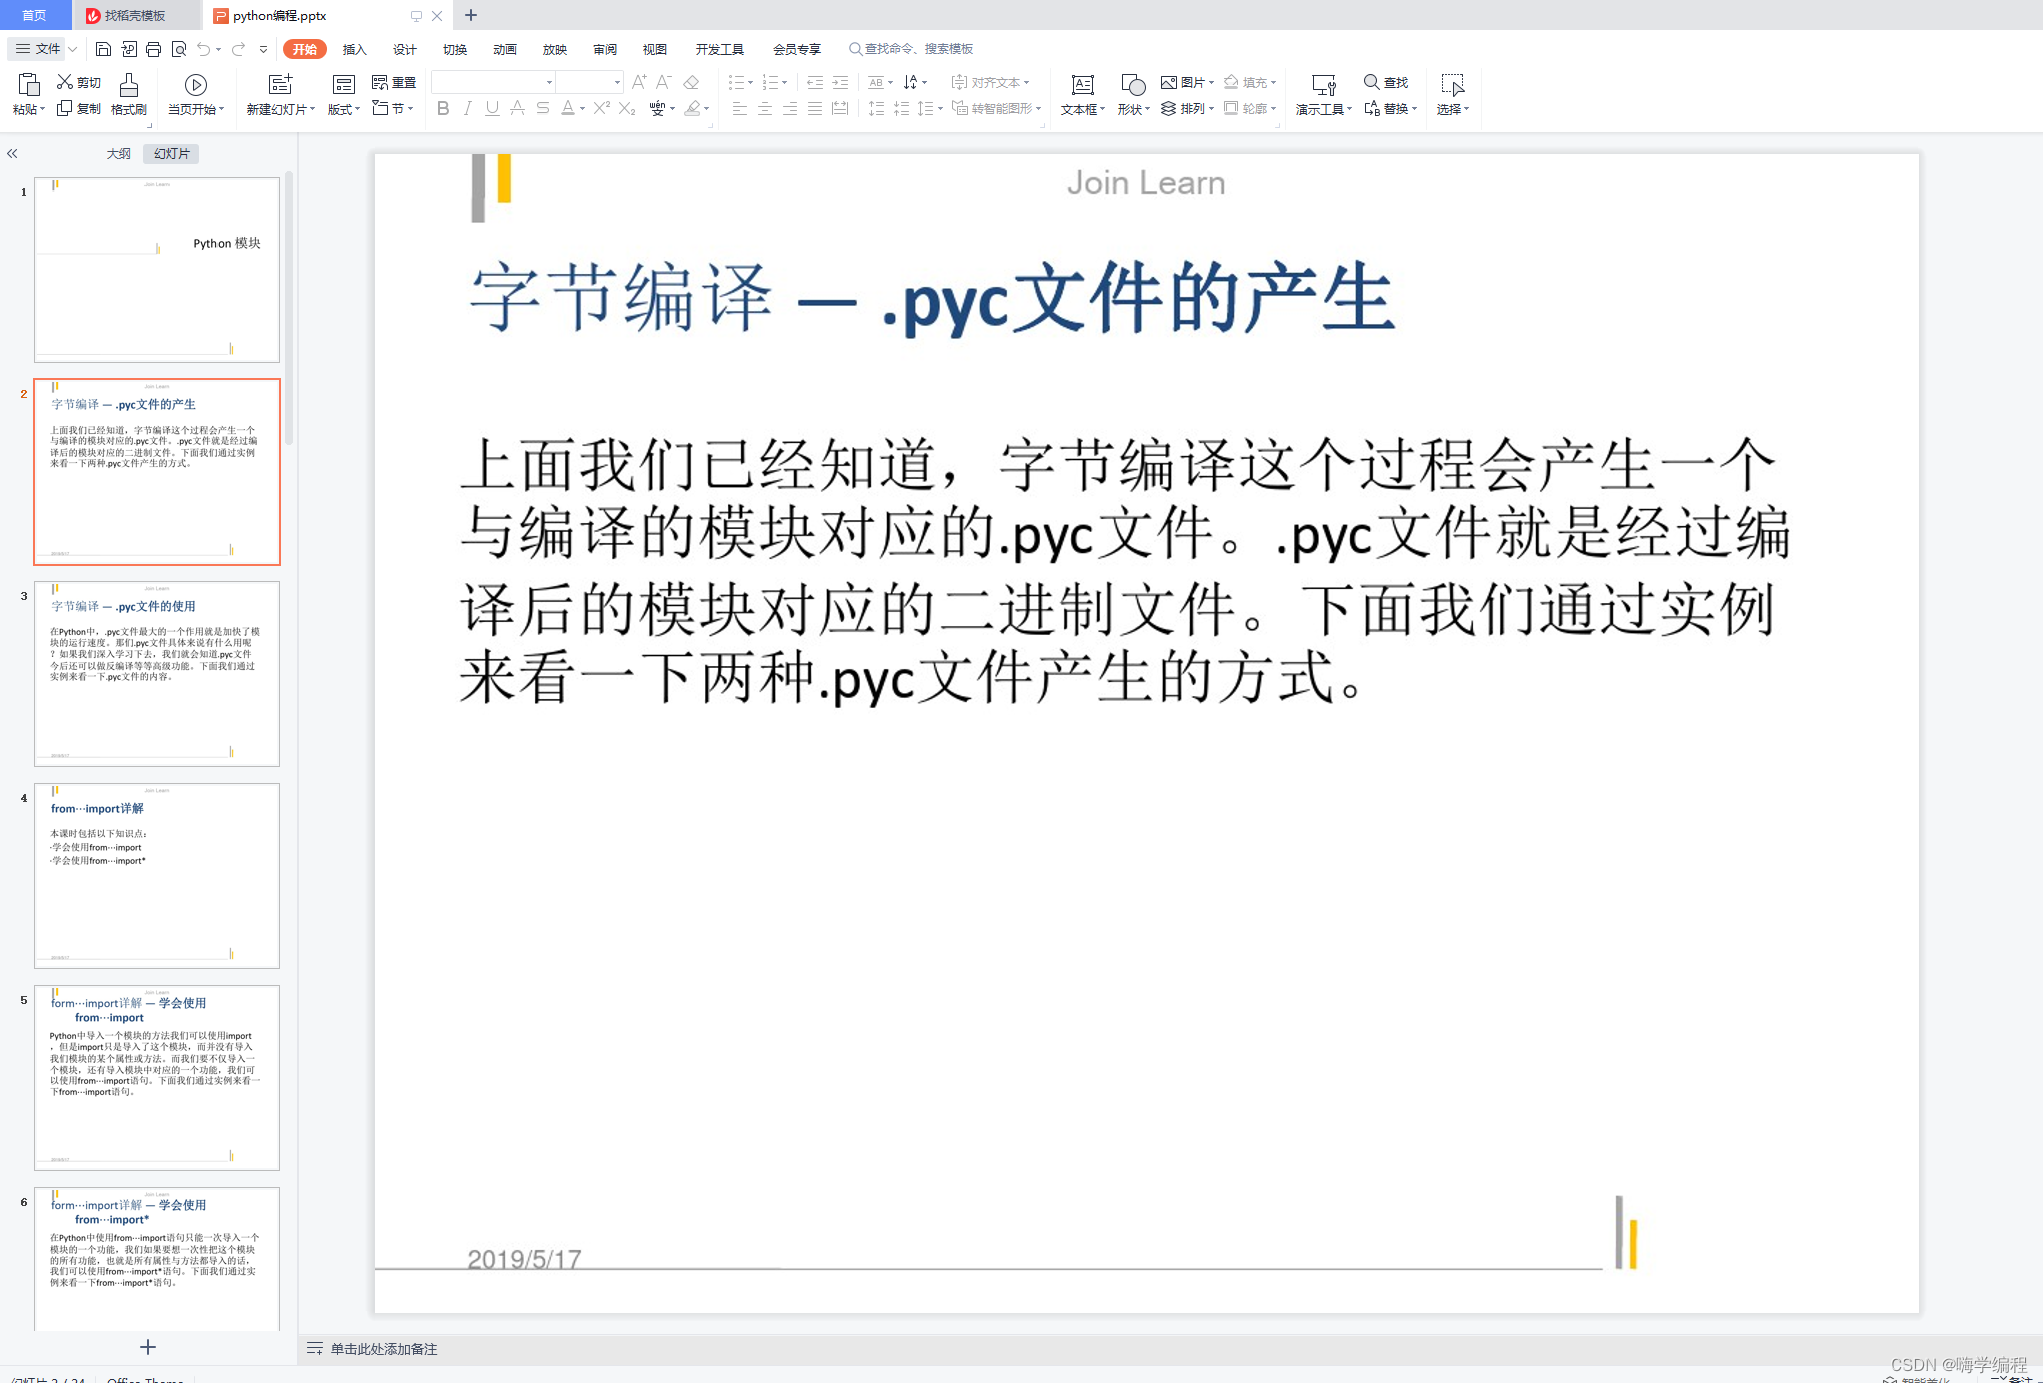Go to the 首页 home tab
The width and height of the screenshot is (2043, 1383).
[x=34, y=15]
